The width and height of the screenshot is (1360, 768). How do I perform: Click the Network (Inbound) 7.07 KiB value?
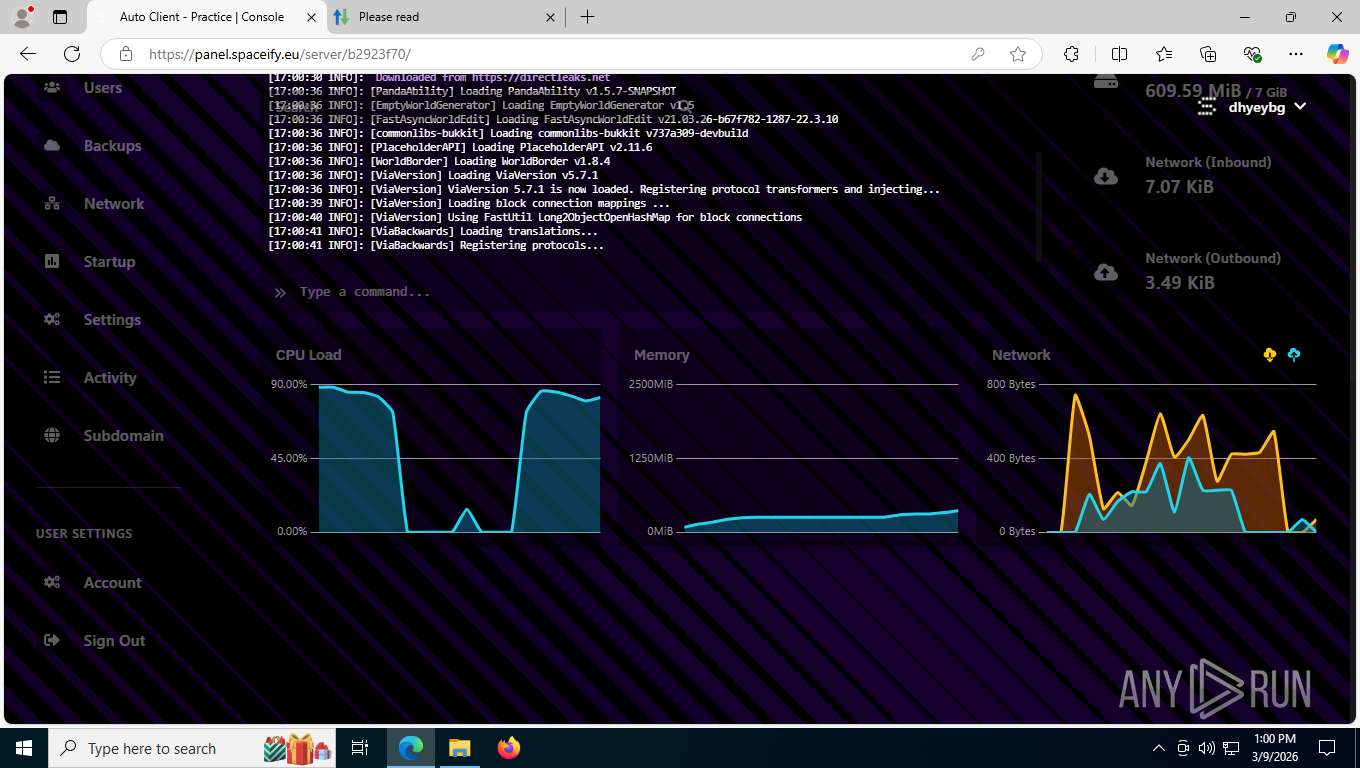(x=1180, y=187)
